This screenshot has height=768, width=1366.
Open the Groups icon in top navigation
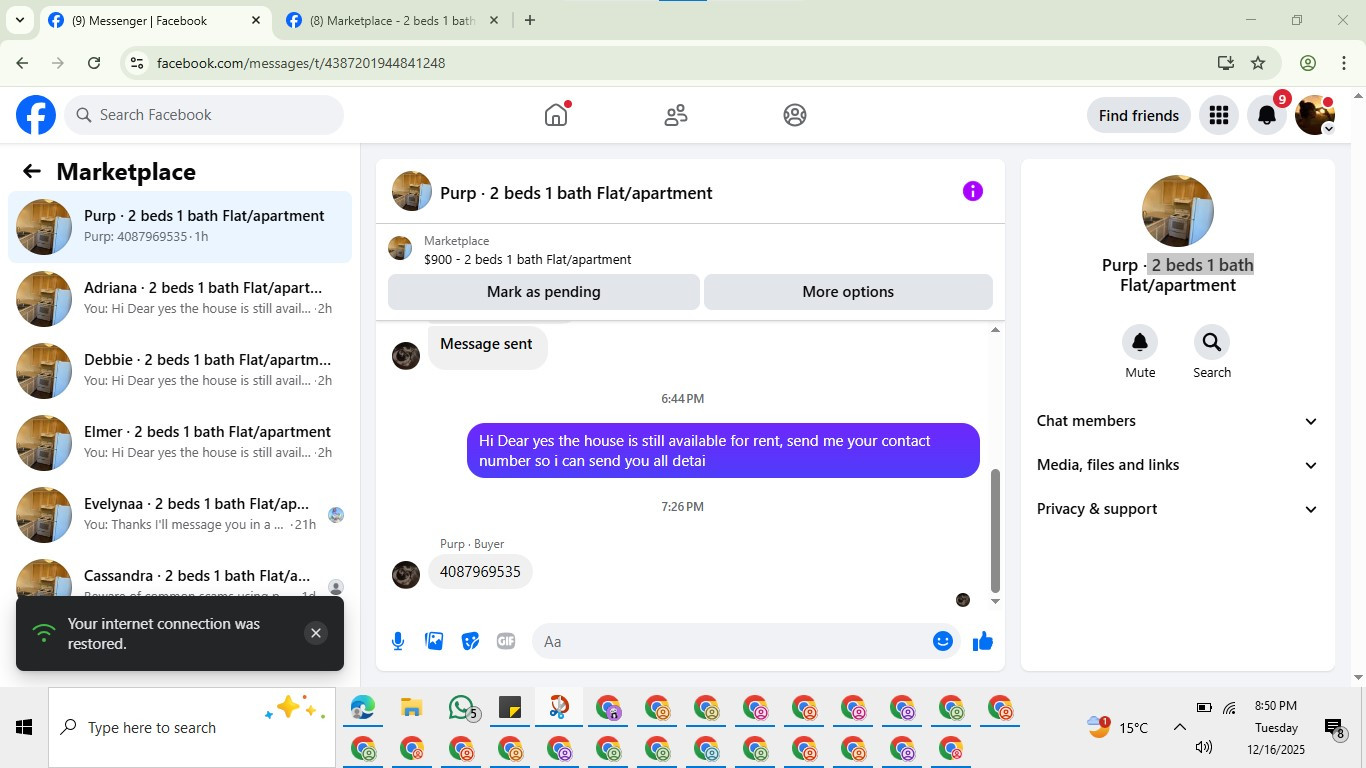[x=795, y=115]
